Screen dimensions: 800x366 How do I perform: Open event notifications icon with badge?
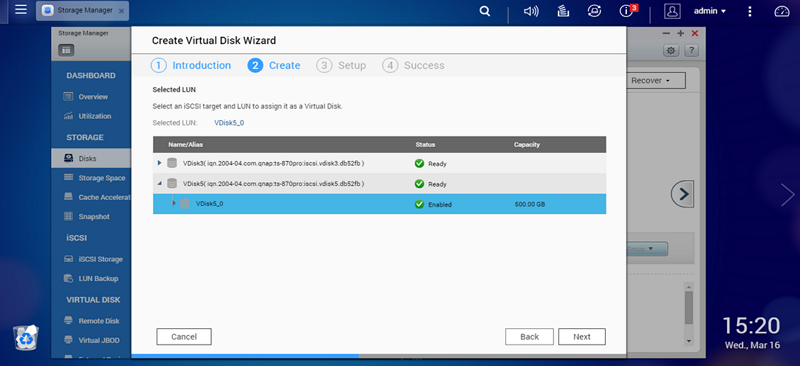[x=628, y=11]
